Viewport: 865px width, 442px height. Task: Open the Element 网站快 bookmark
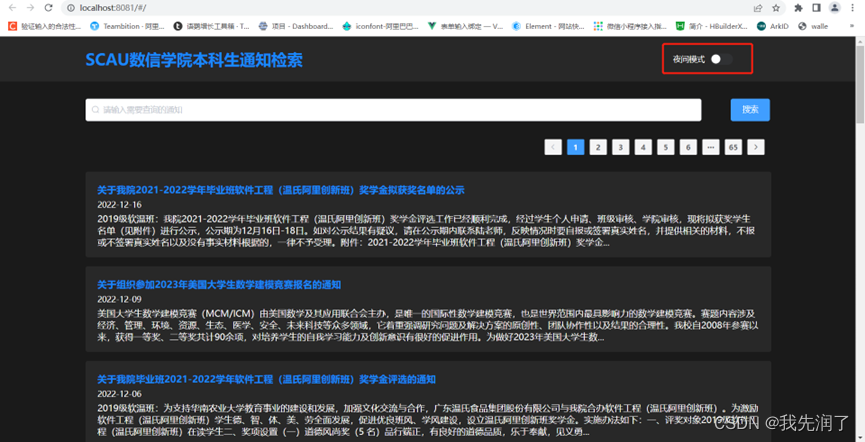tap(548, 26)
